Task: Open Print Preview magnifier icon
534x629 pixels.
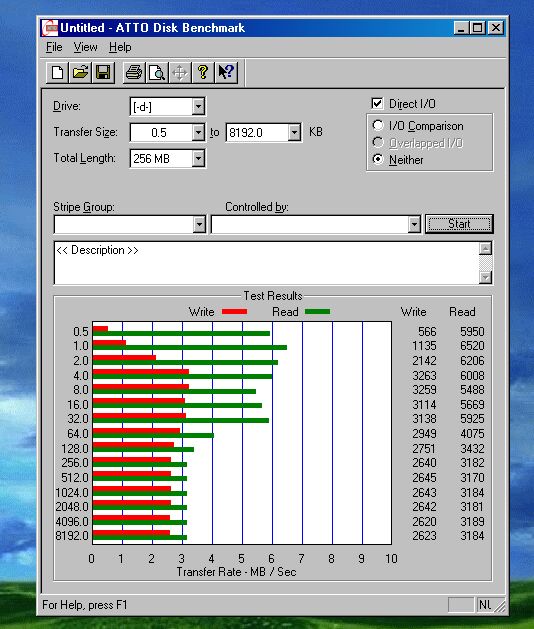Action: [157, 73]
